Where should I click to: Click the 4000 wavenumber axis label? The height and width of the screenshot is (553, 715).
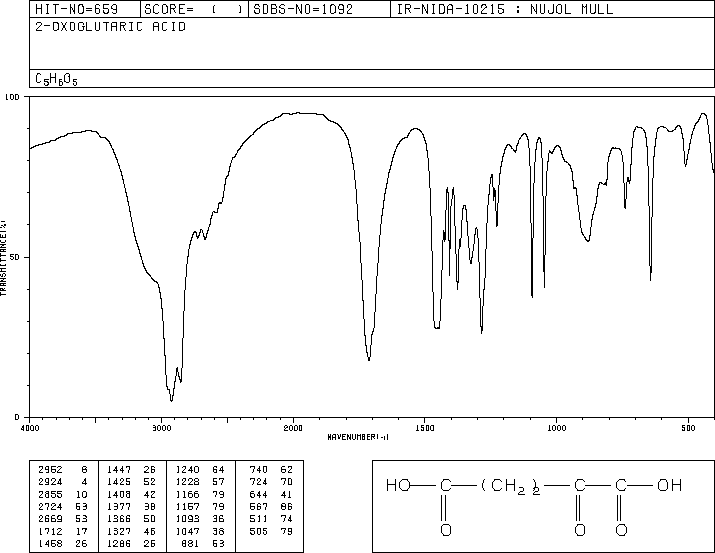[30, 428]
